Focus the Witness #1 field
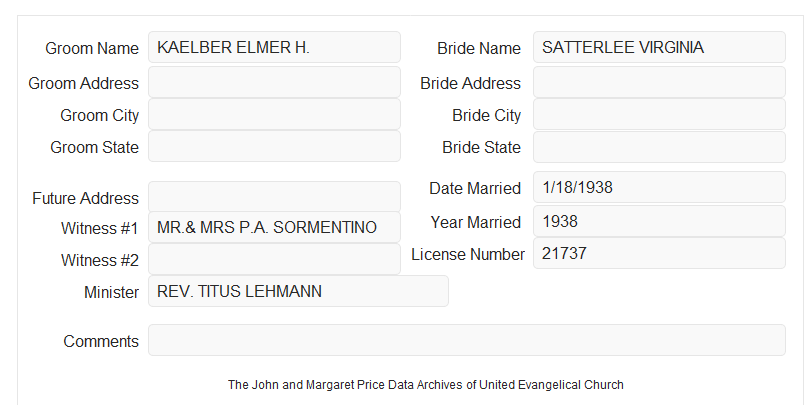Screen dimensions: 805x405 pyautogui.click(x=274, y=227)
